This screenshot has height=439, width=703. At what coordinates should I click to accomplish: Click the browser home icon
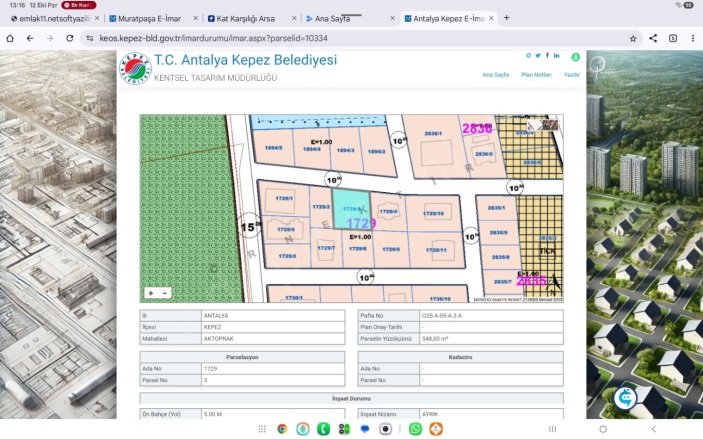tap(10, 38)
